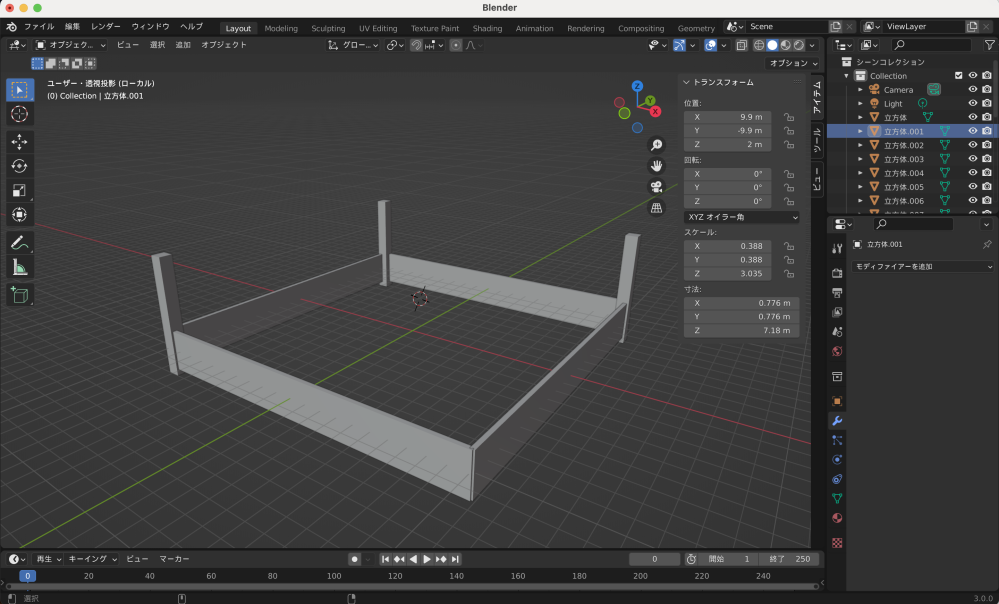Open the World properties tab

837,351
